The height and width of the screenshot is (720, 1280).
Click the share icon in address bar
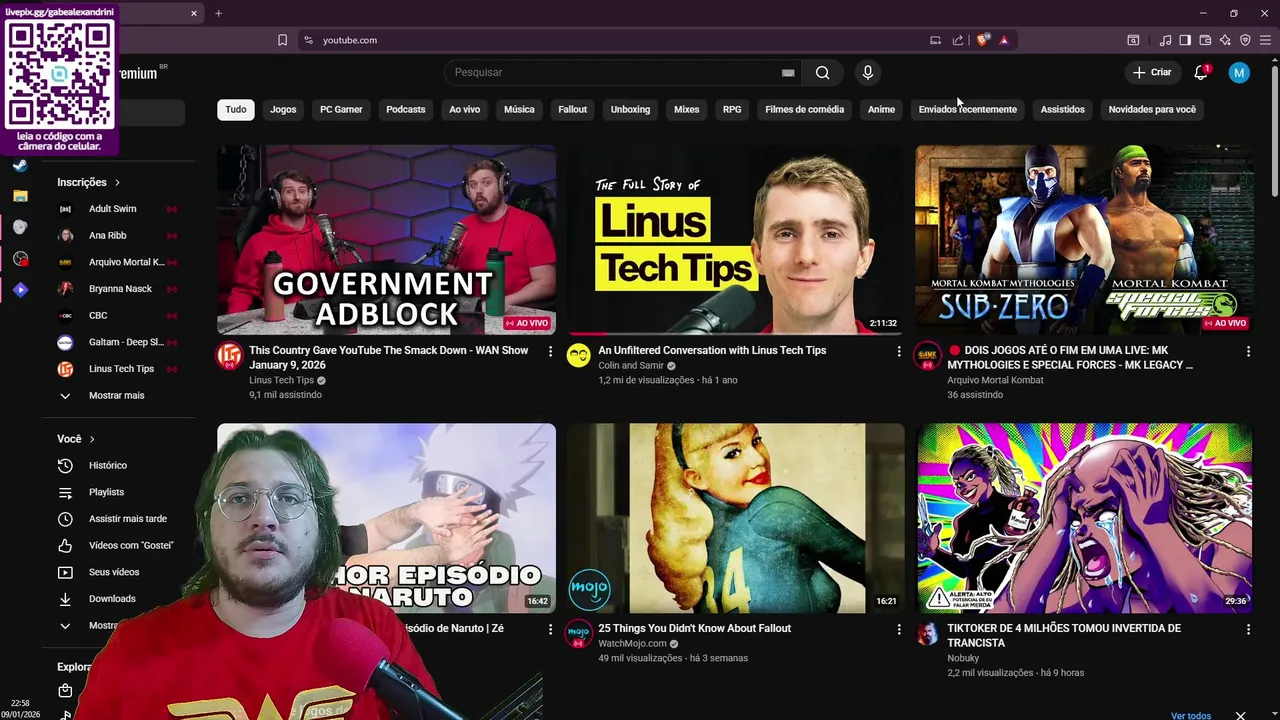pyautogui.click(x=958, y=40)
